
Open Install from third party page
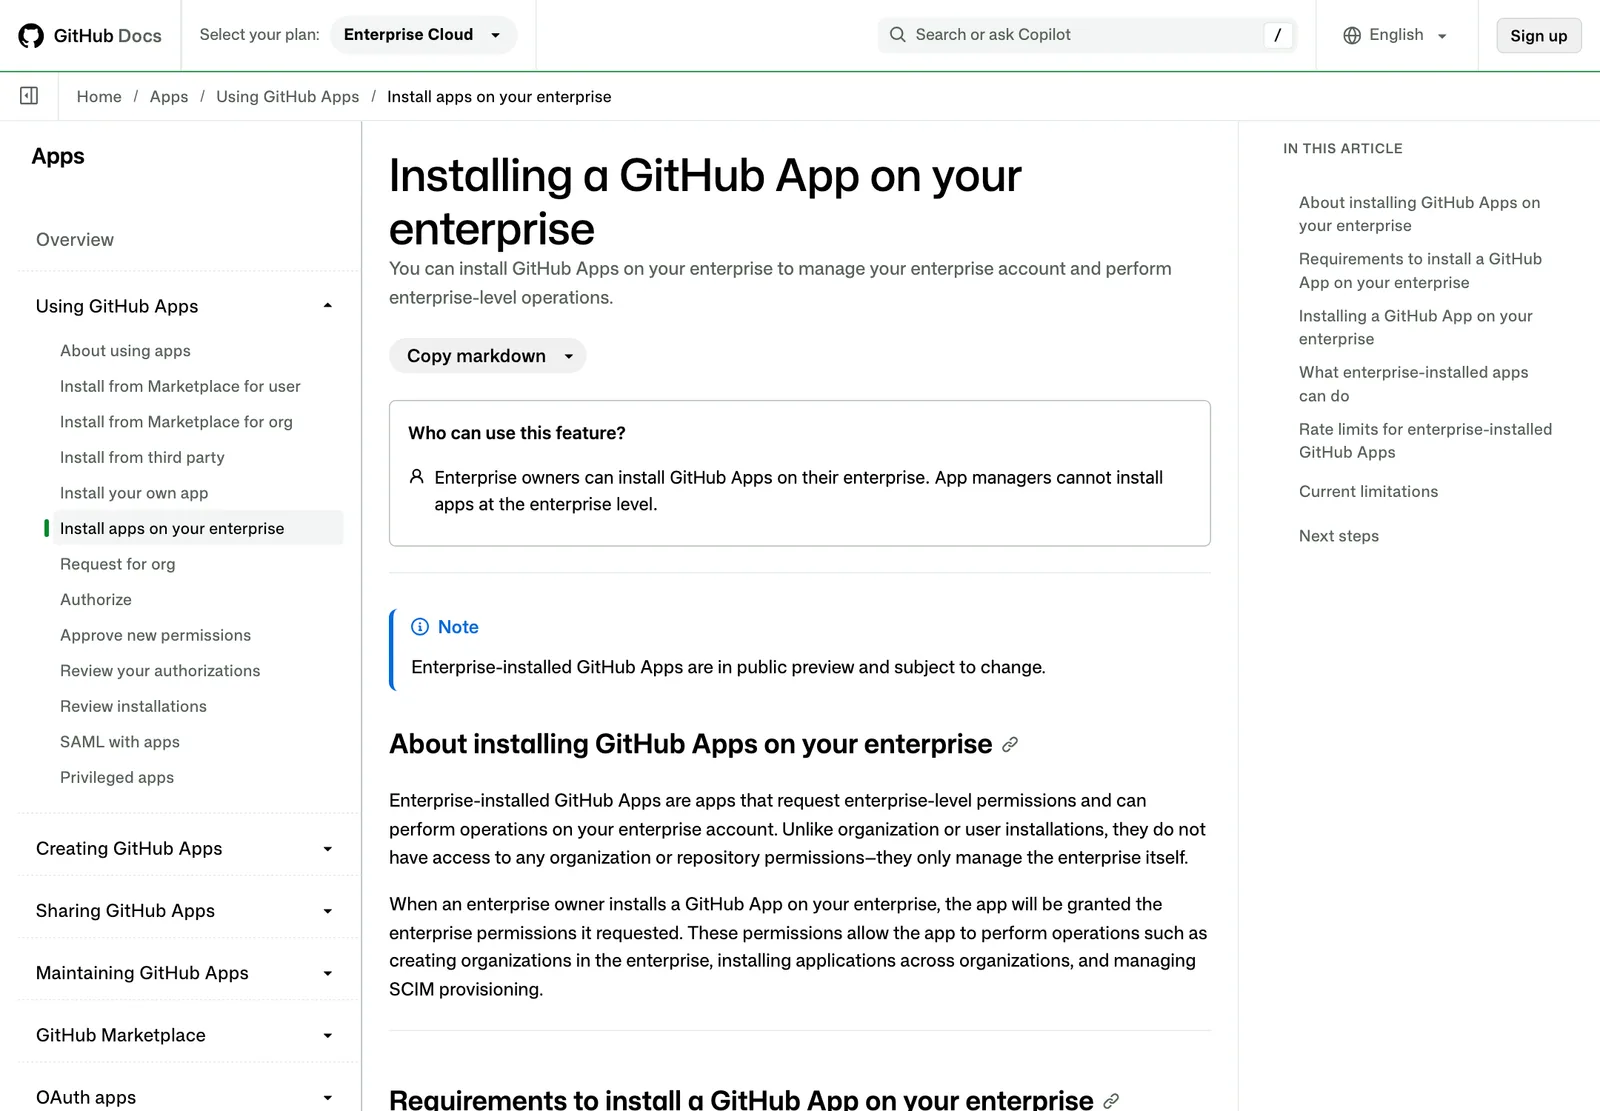pyautogui.click(x=142, y=457)
